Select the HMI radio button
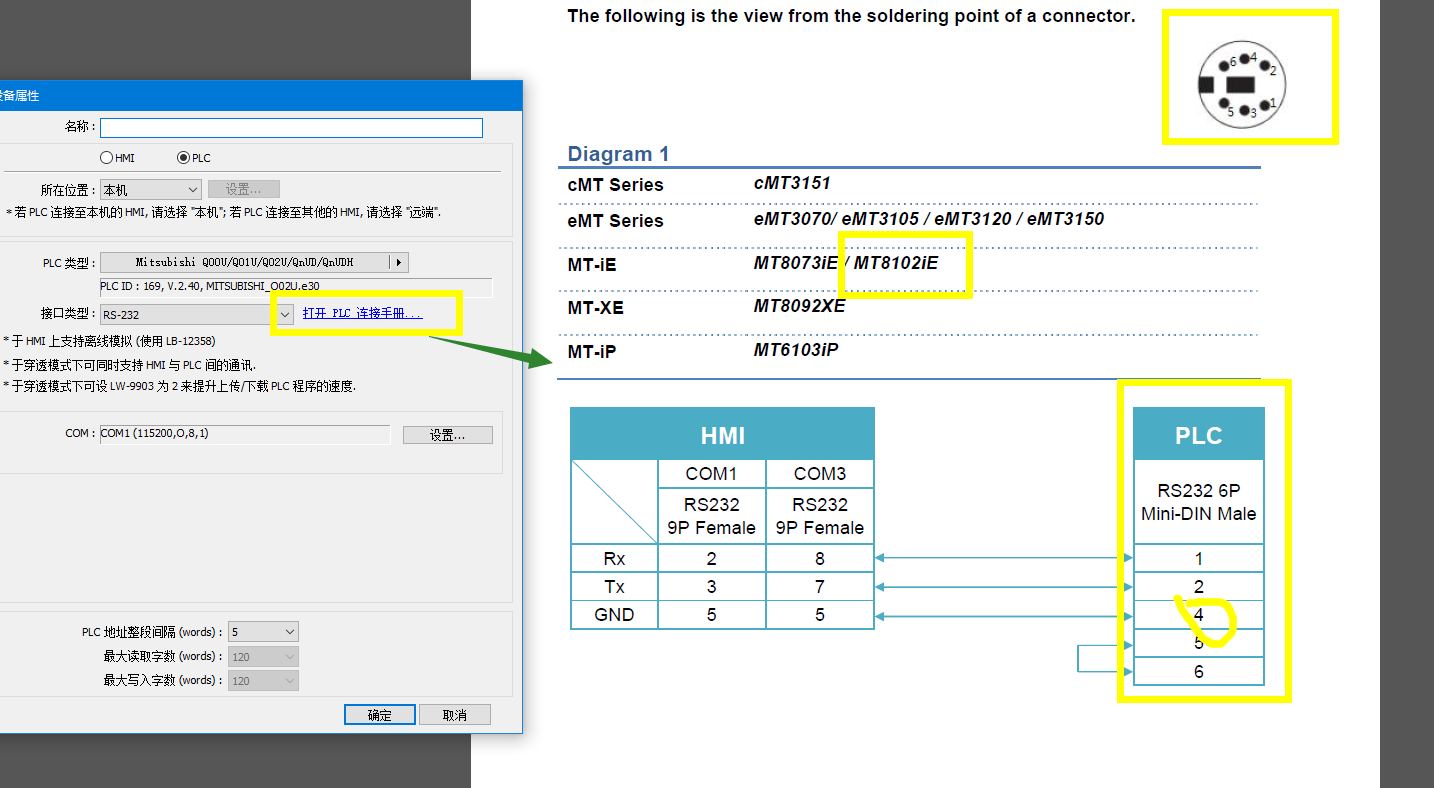This screenshot has height=788, width=1434. tap(107, 158)
